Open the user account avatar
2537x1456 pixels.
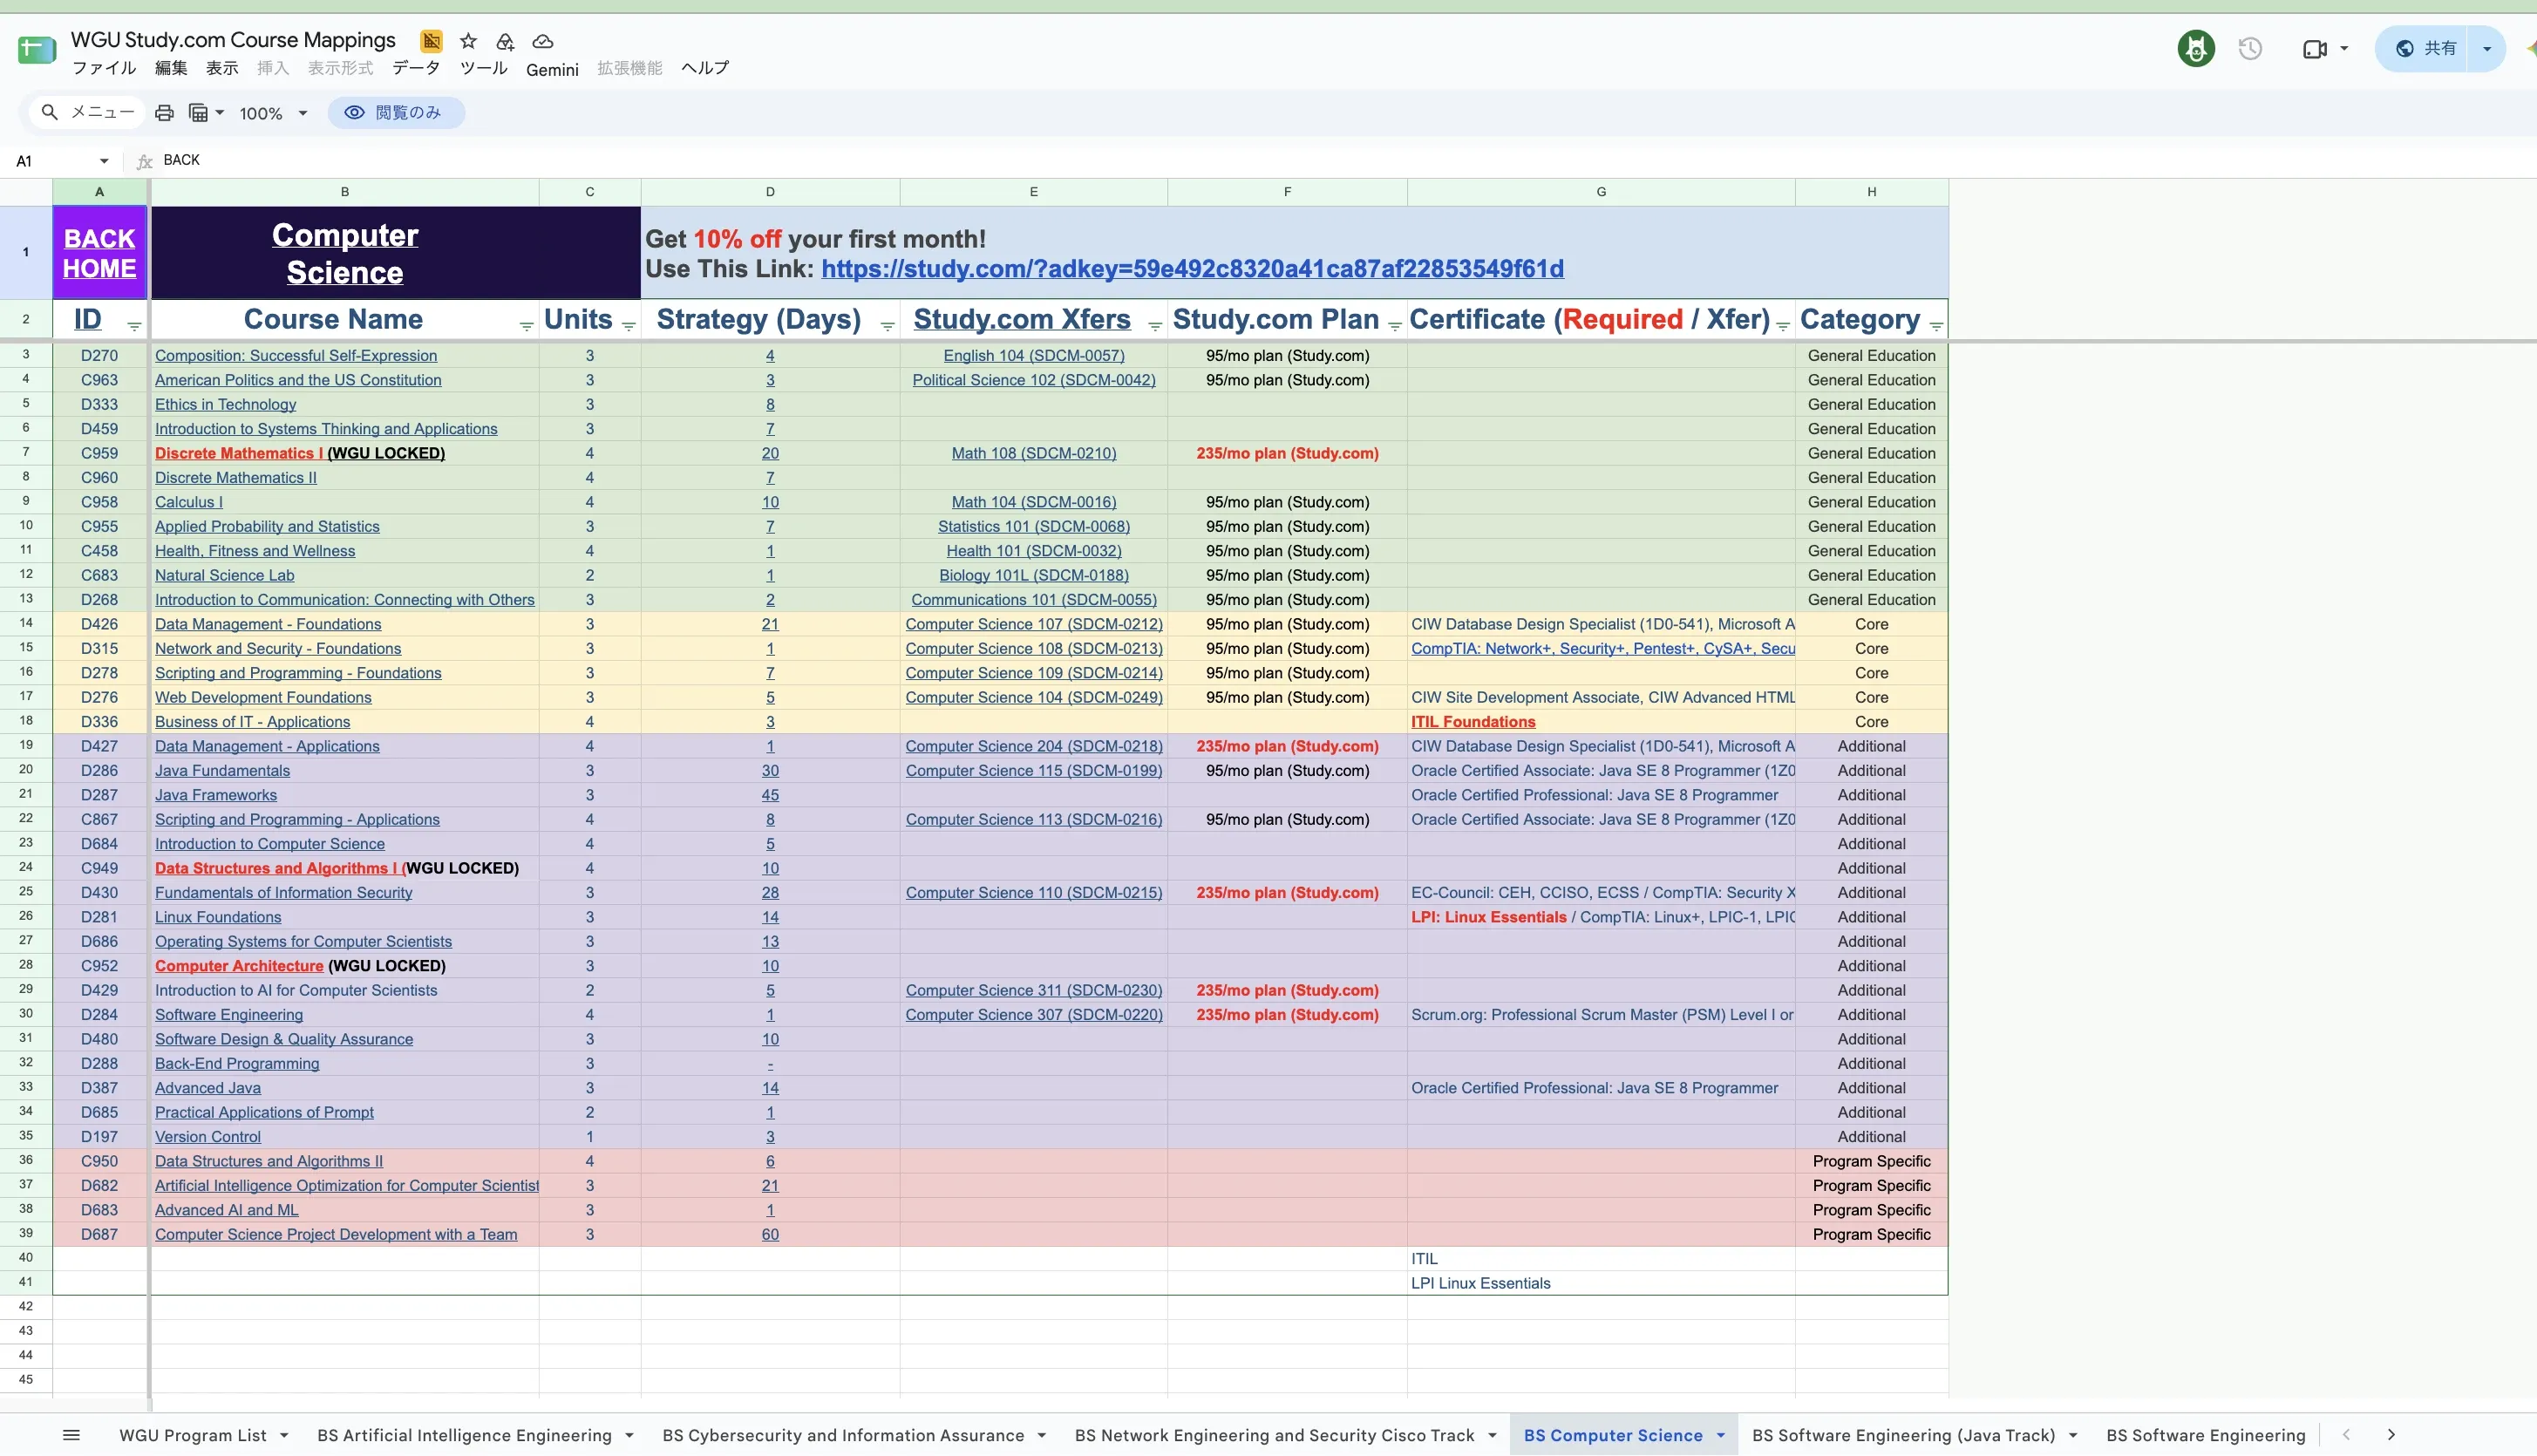point(2196,48)
